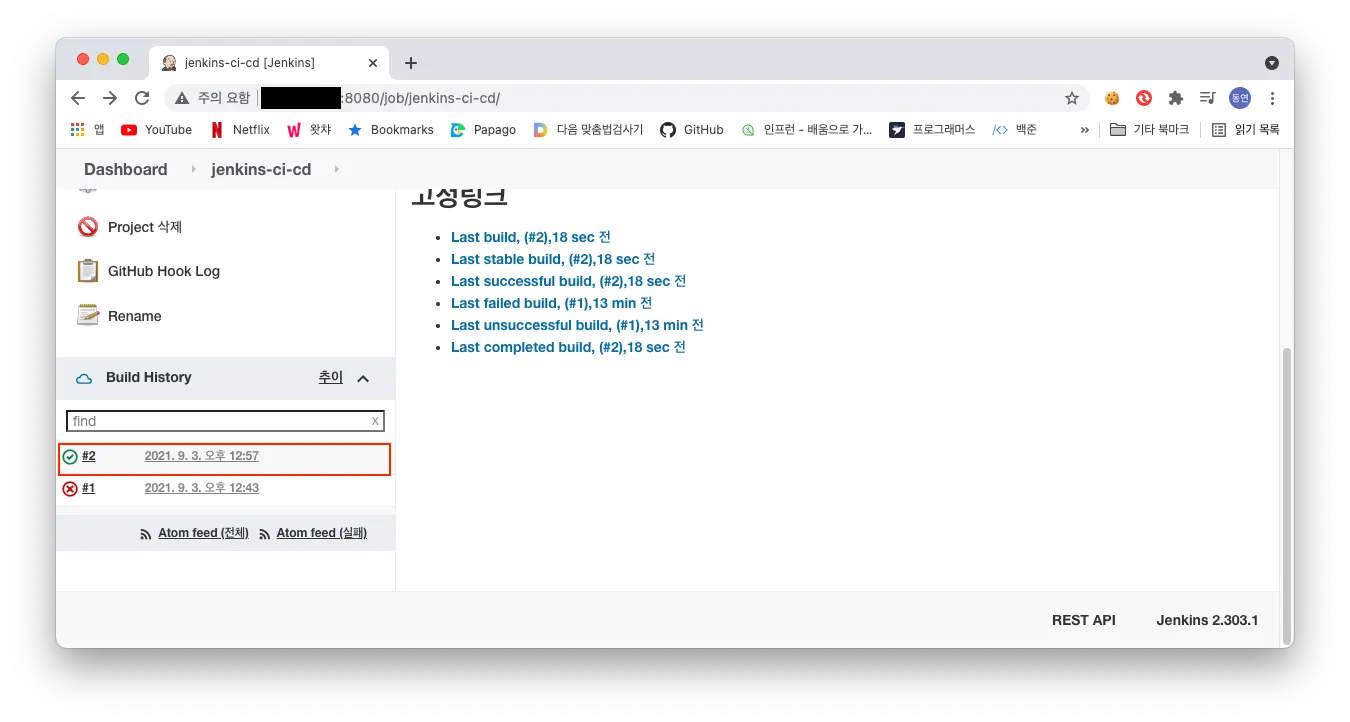
Task: Open the 다음 맞춤법검사기 bookmark
Action: pyautogui.click(x=589, y=129)
